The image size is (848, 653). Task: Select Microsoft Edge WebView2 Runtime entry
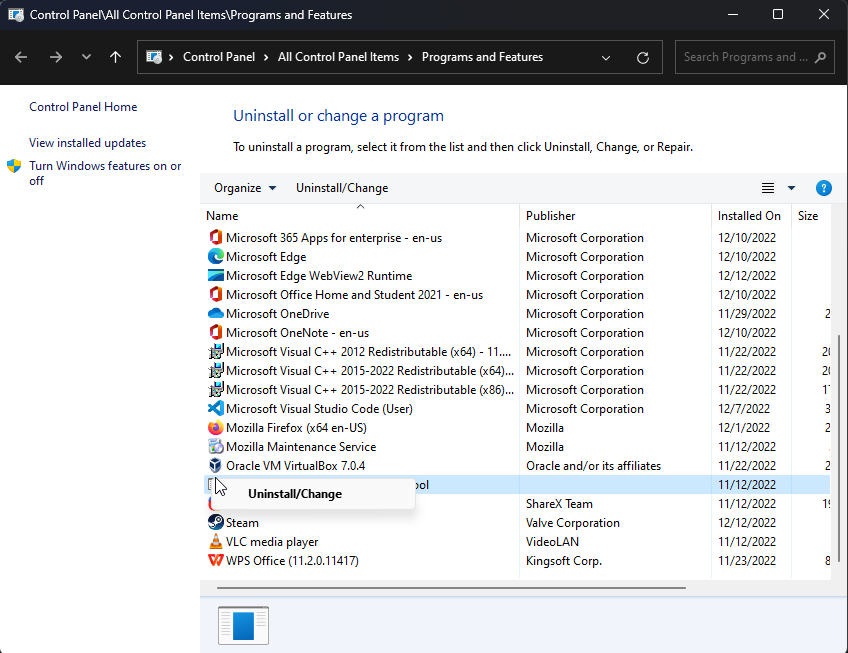tap(517, 275)
